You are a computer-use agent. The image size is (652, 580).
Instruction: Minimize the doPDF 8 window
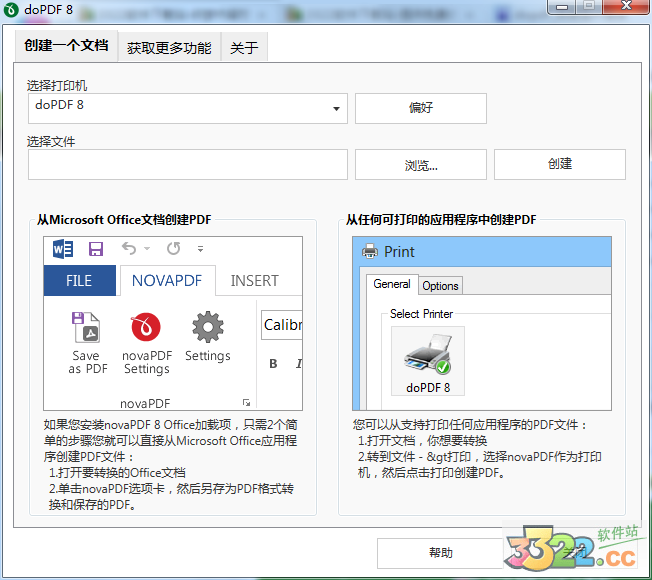pos(562,6)
